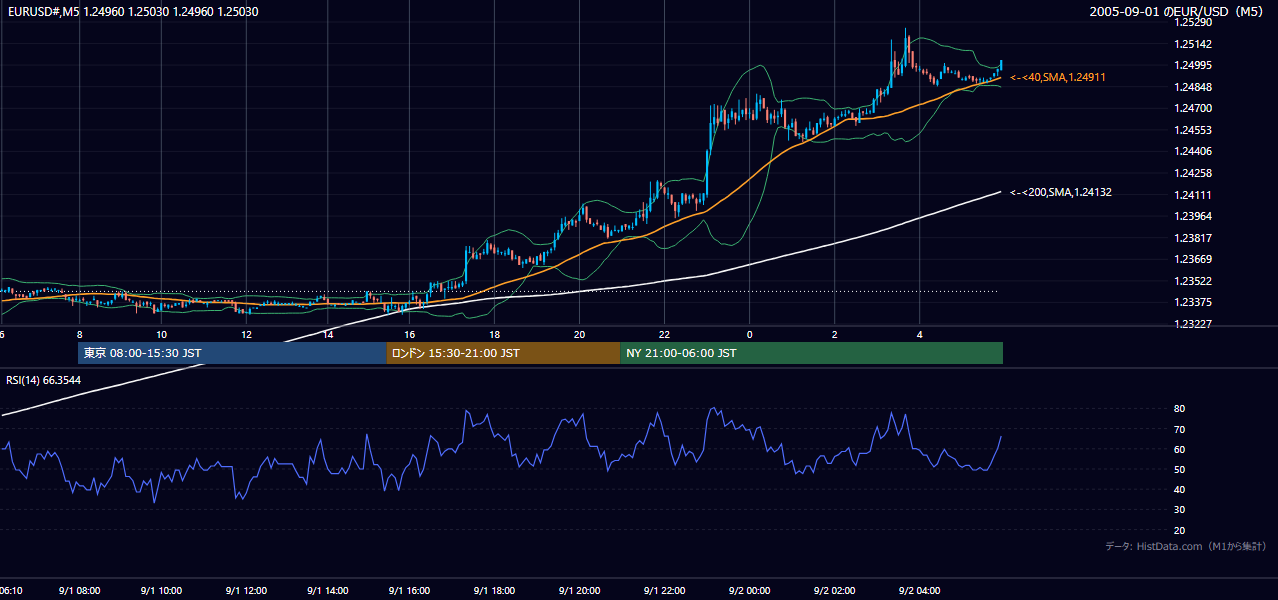Screen dimensions: 1278x600
Task: Click the 1.23669 price axis label
Action: point(1193,259)
